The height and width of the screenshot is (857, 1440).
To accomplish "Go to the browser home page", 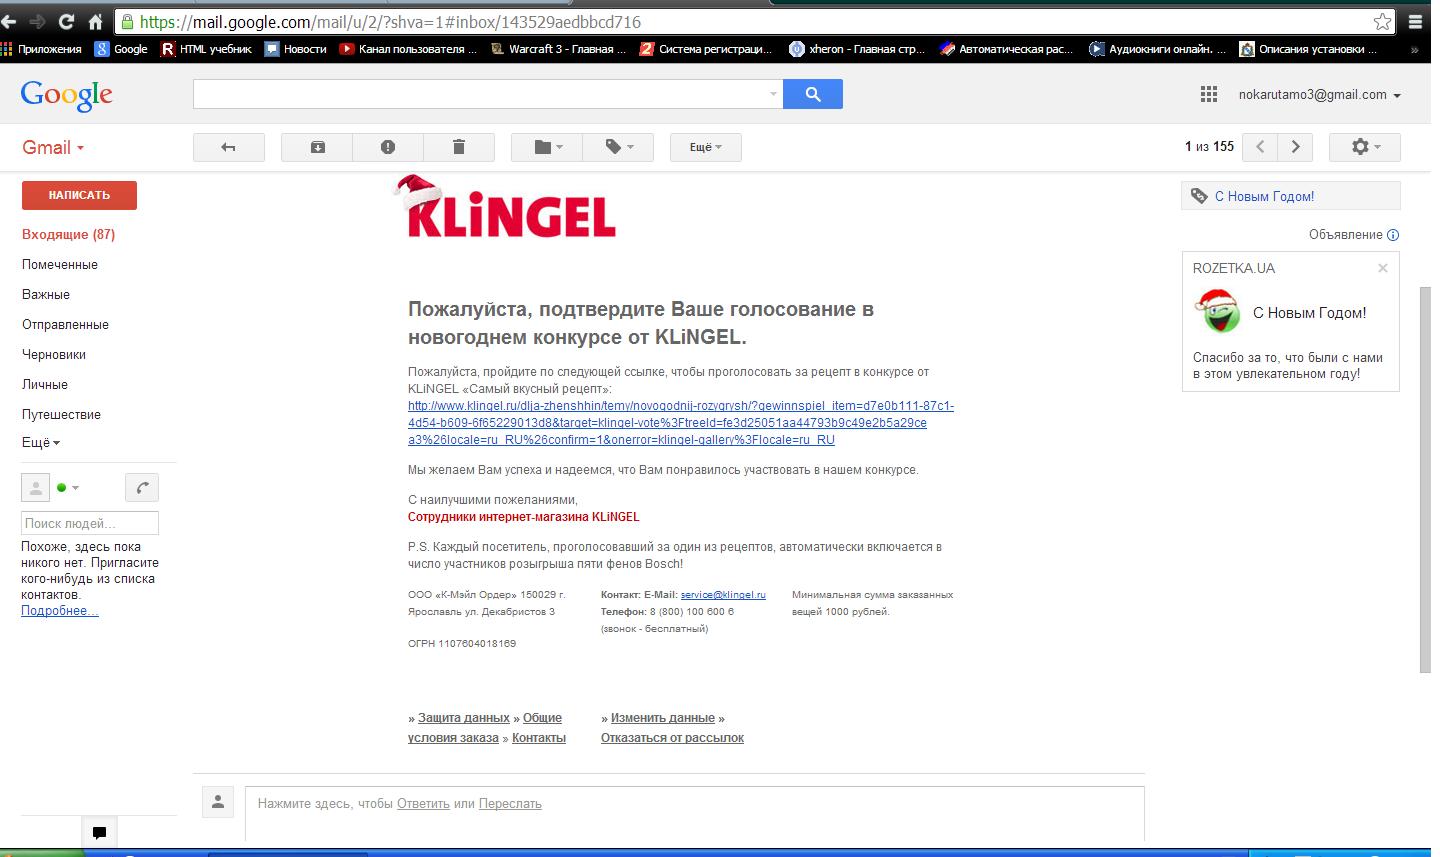I will point(96,21).
